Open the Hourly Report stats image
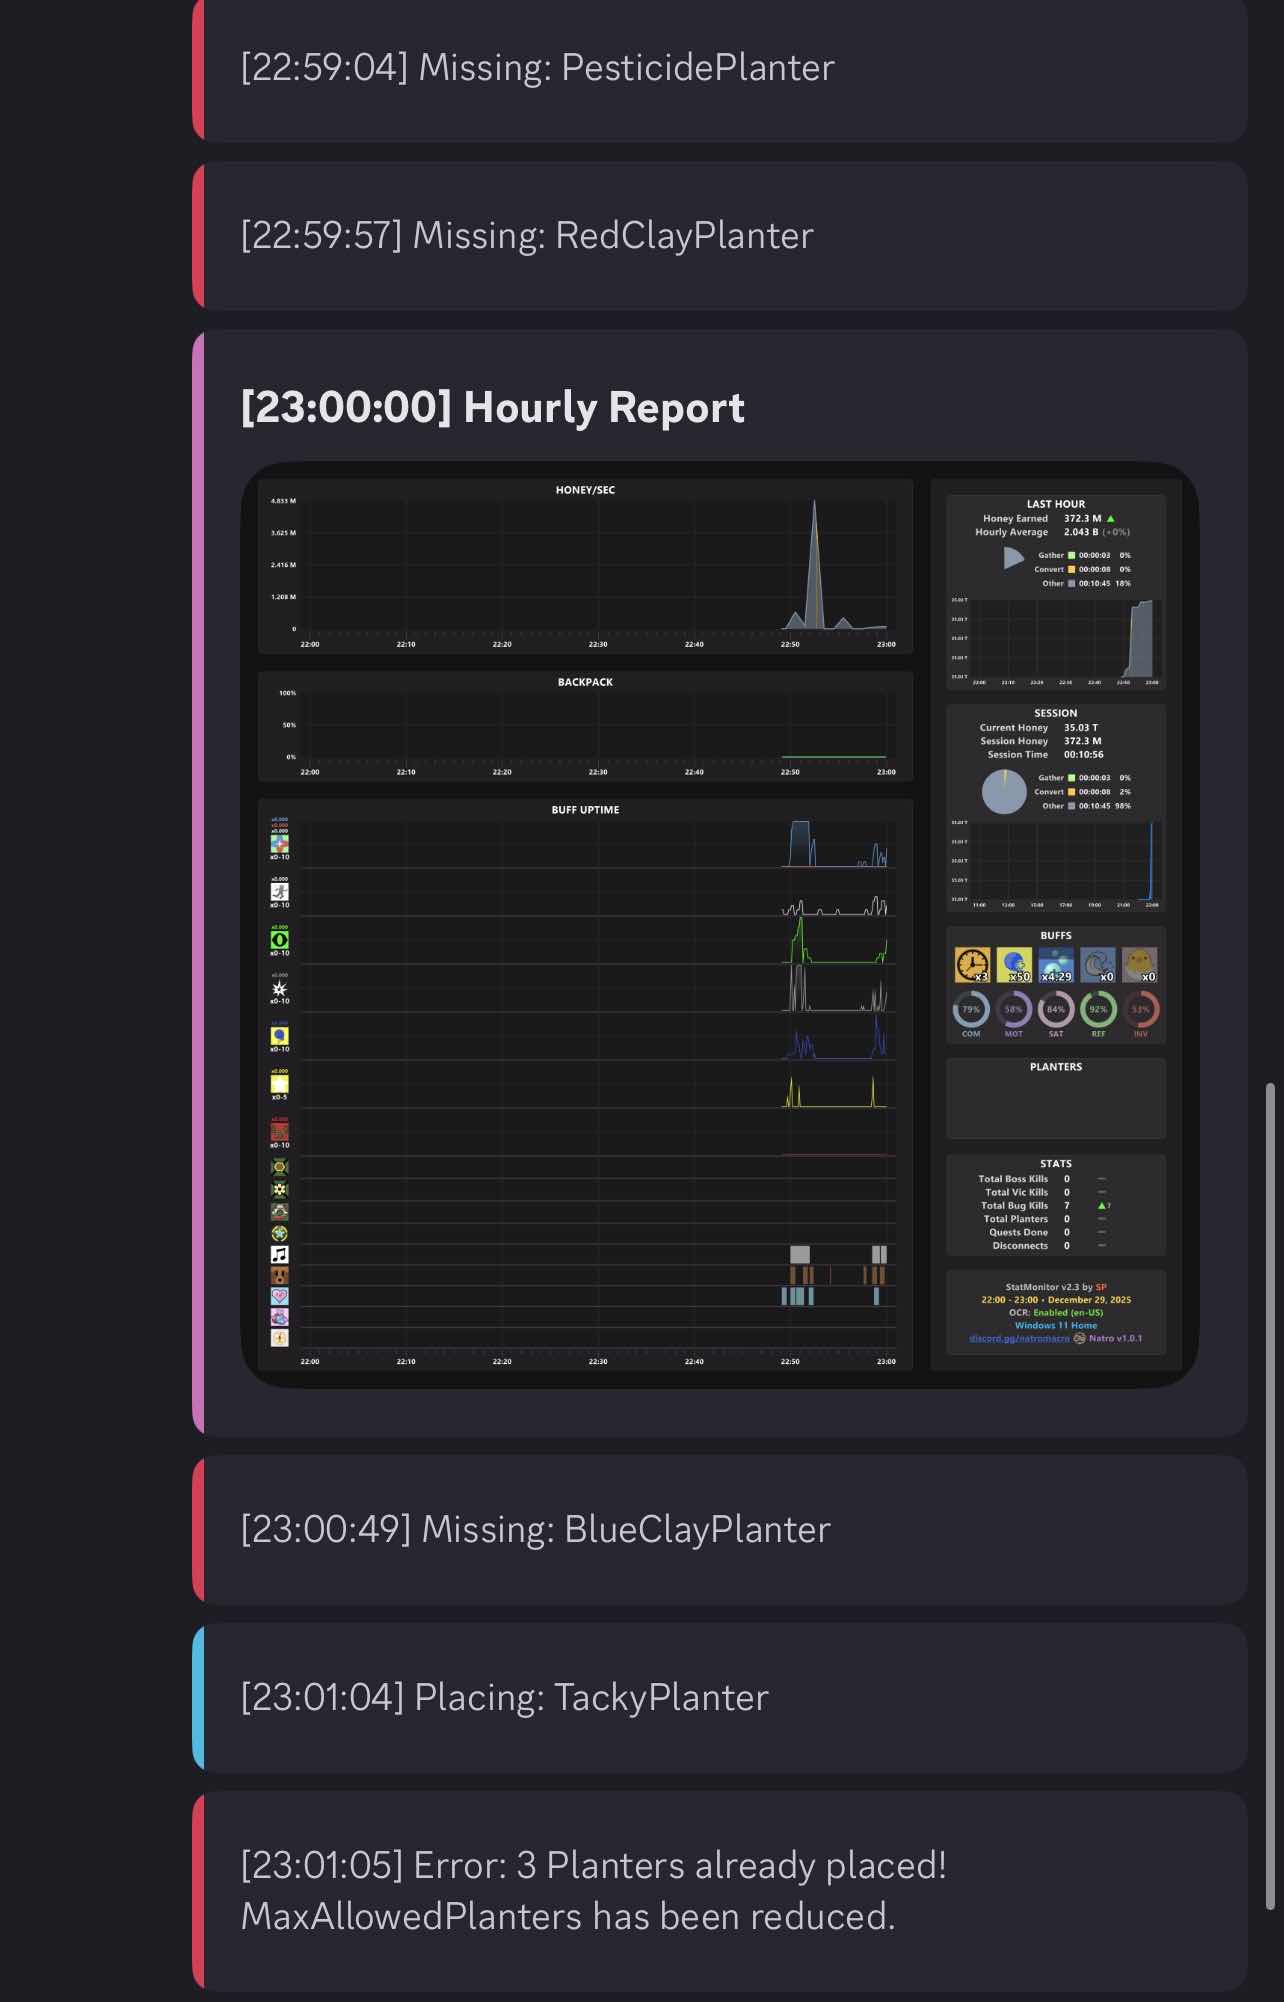 click(x=720, y=924)
